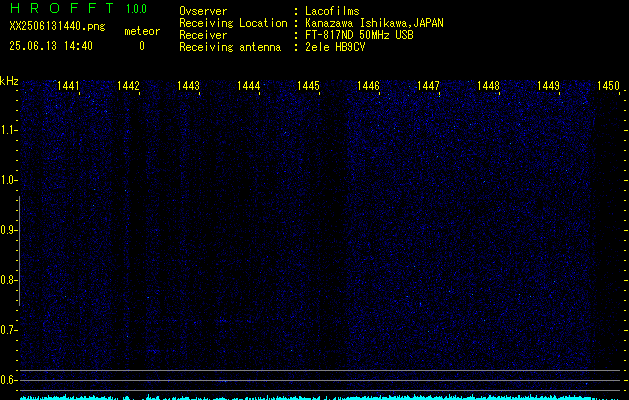
Task: Select the version number 1.0.0
Action: click(136, 9)
